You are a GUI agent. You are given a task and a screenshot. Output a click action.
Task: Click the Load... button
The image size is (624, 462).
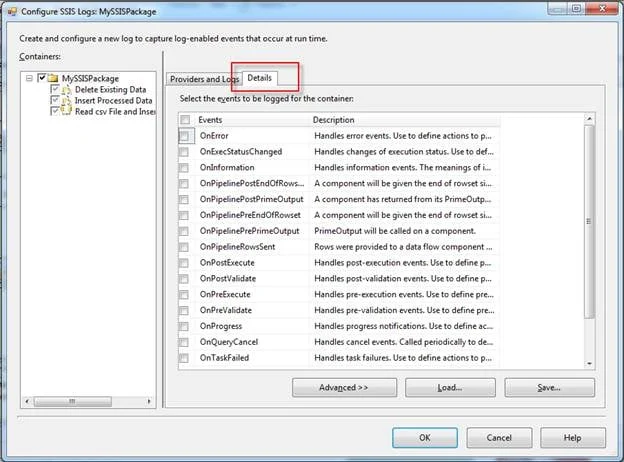click(x=450, y=388)
